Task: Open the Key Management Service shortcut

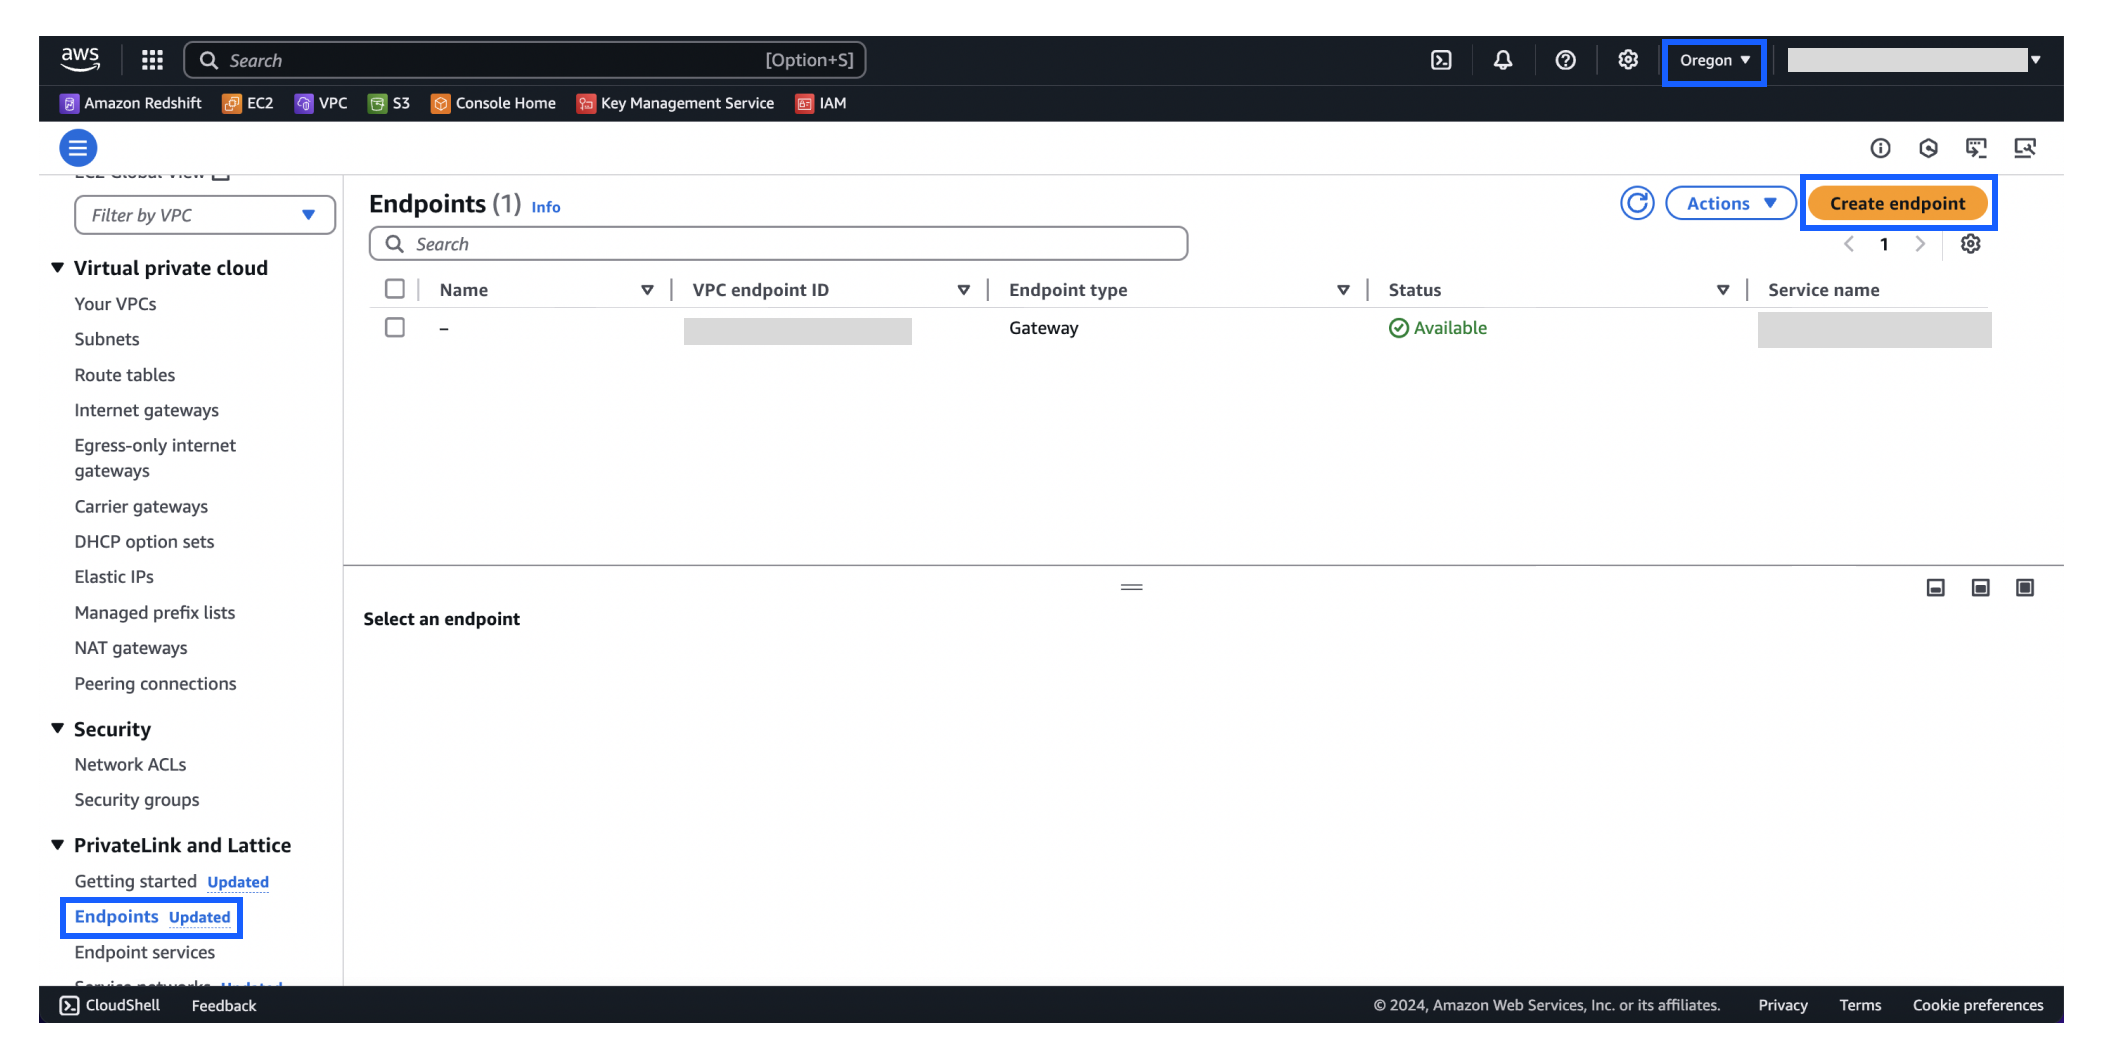Action: click(676, 103)
